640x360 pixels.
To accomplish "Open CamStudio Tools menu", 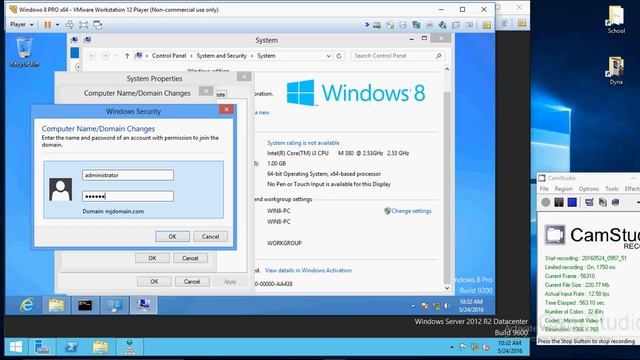I will click(612, 189).
